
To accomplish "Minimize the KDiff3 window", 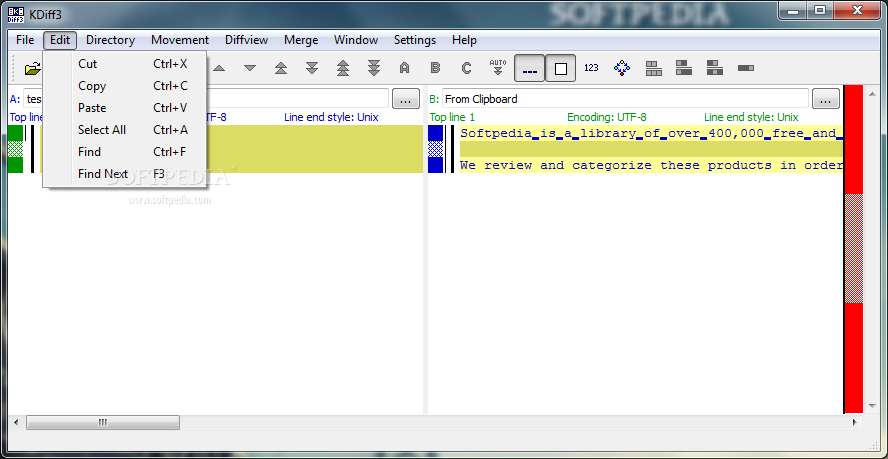I will pos(794,10).
